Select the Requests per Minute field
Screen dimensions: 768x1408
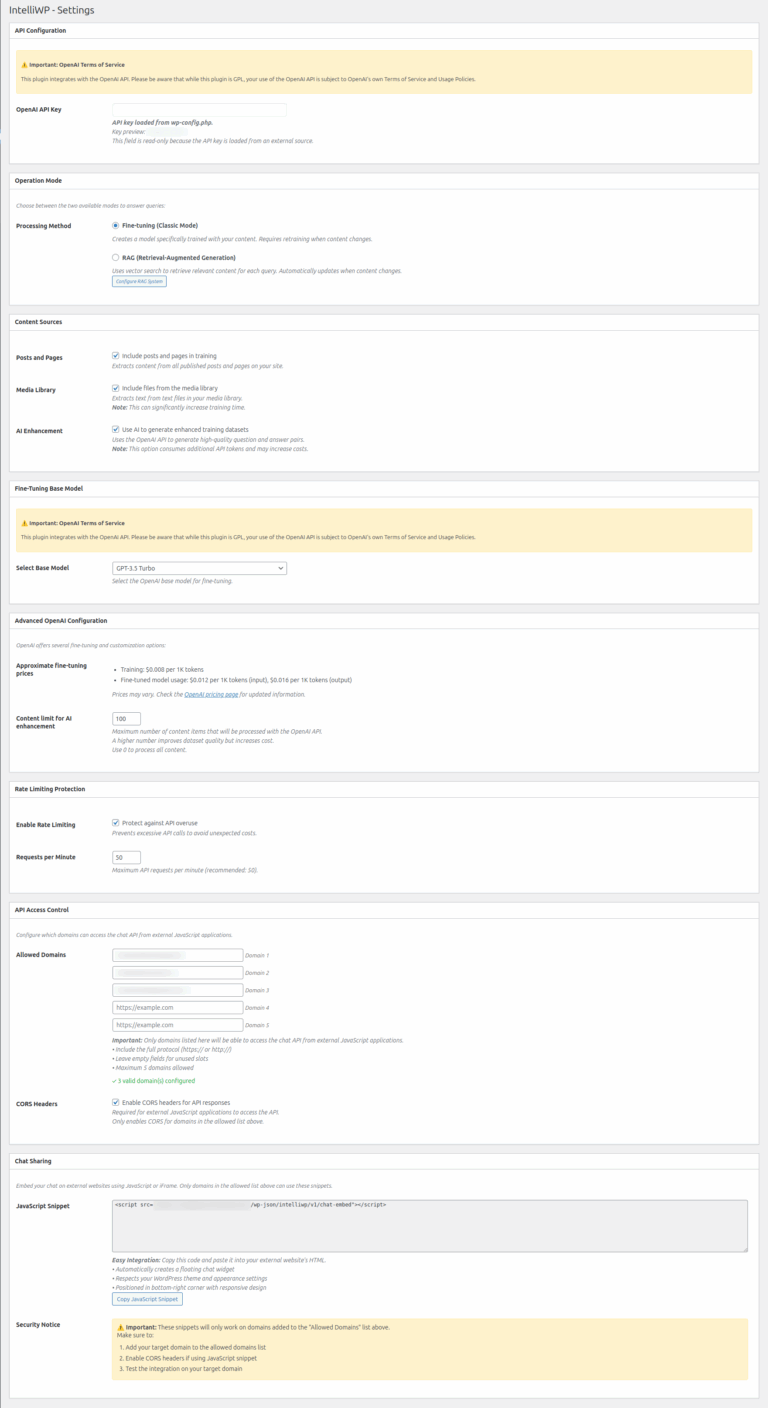126,857
